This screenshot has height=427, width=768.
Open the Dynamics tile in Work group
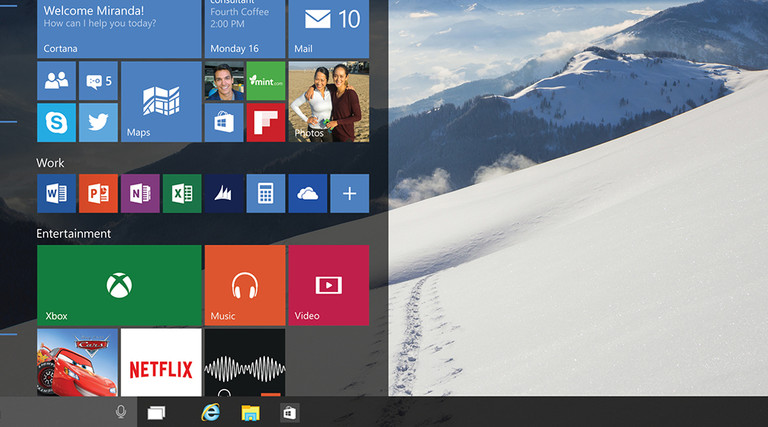click(x=224, y=193)
